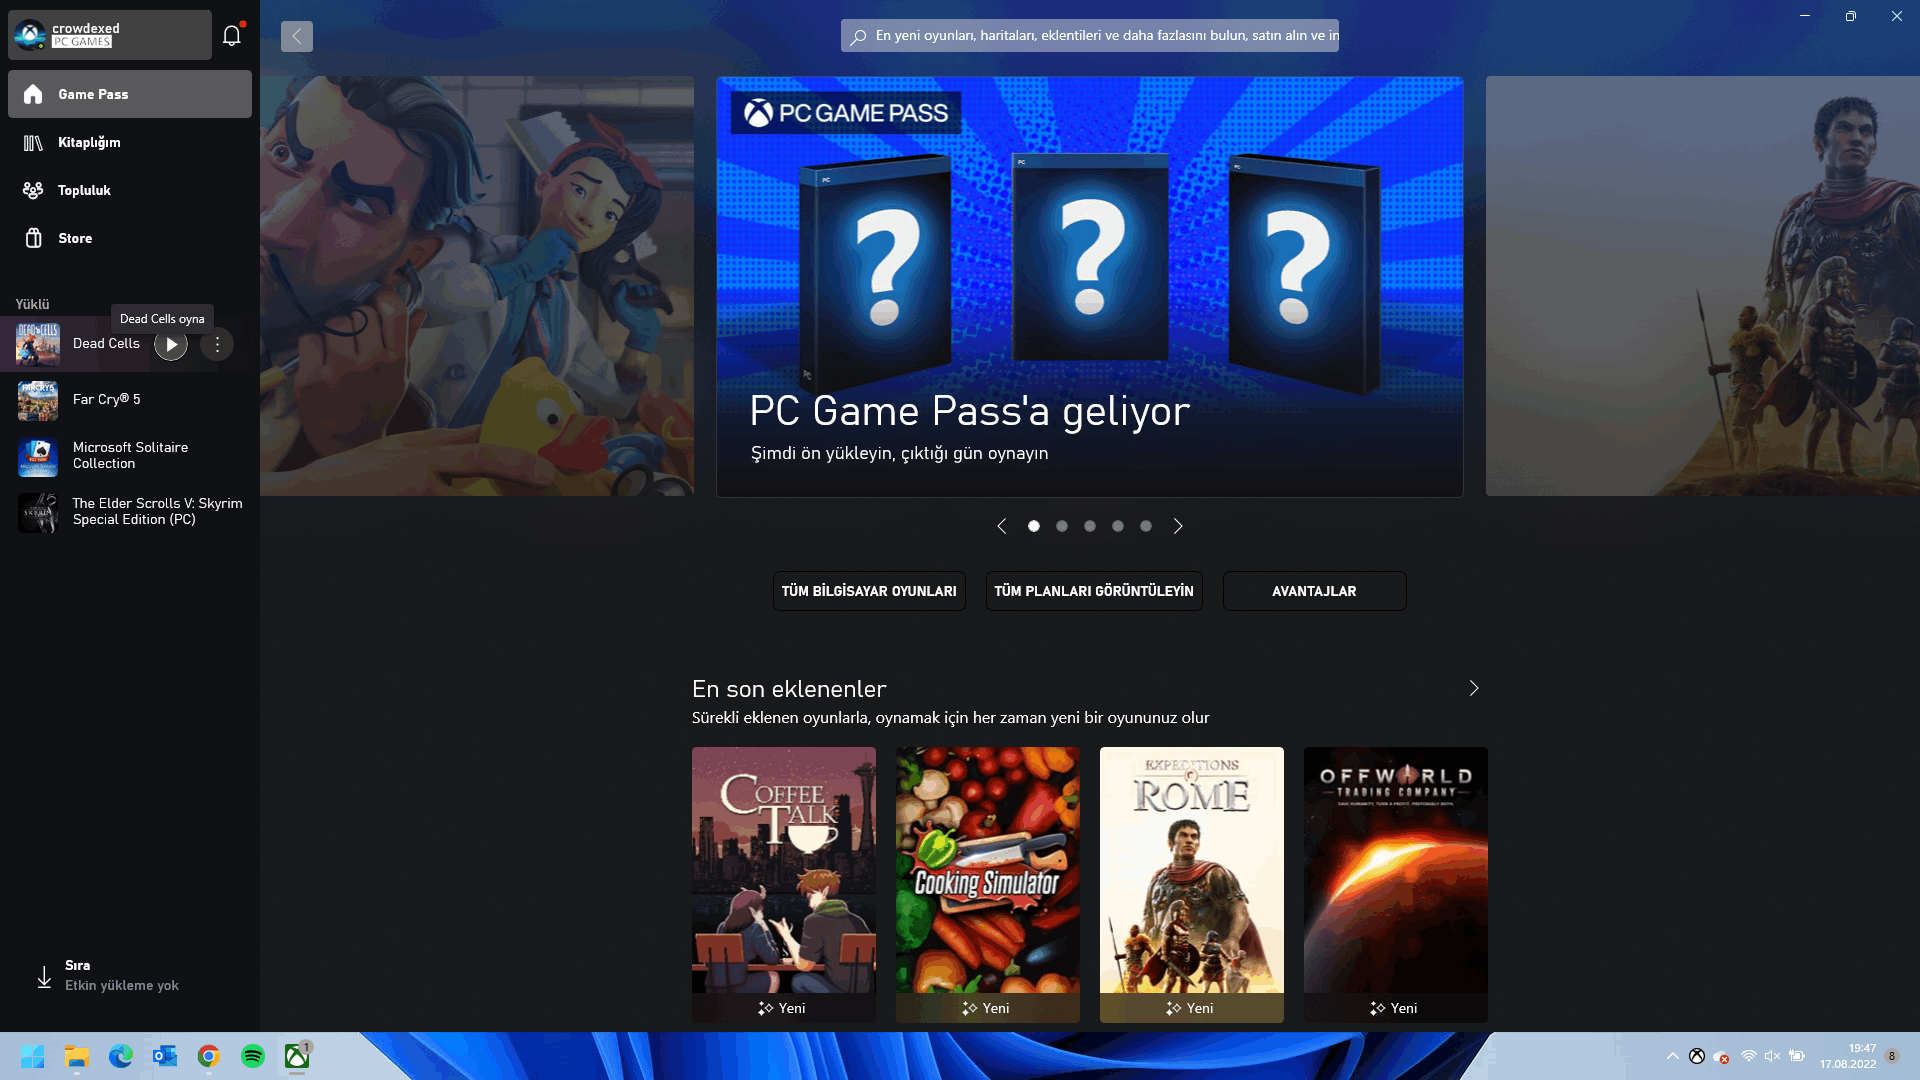
Task: Click the left dimmed carousel slide
Action: 477,286
